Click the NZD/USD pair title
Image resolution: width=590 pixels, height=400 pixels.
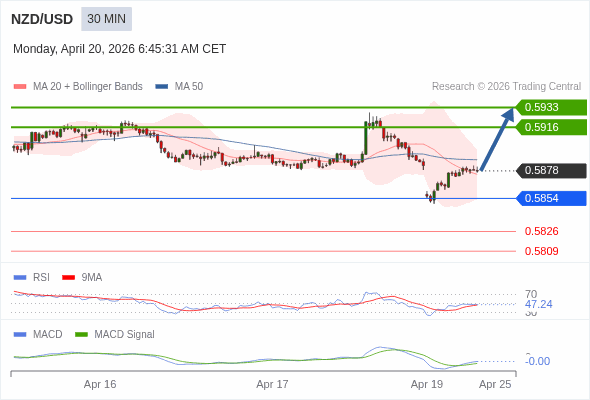pyautogui.click(x=42, y=19)
